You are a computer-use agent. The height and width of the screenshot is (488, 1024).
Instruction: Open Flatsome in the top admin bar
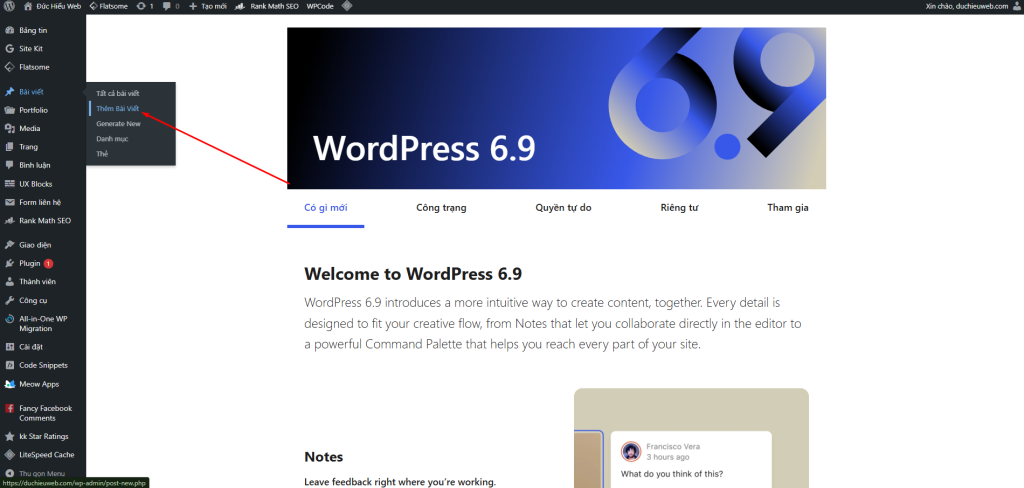108,6
